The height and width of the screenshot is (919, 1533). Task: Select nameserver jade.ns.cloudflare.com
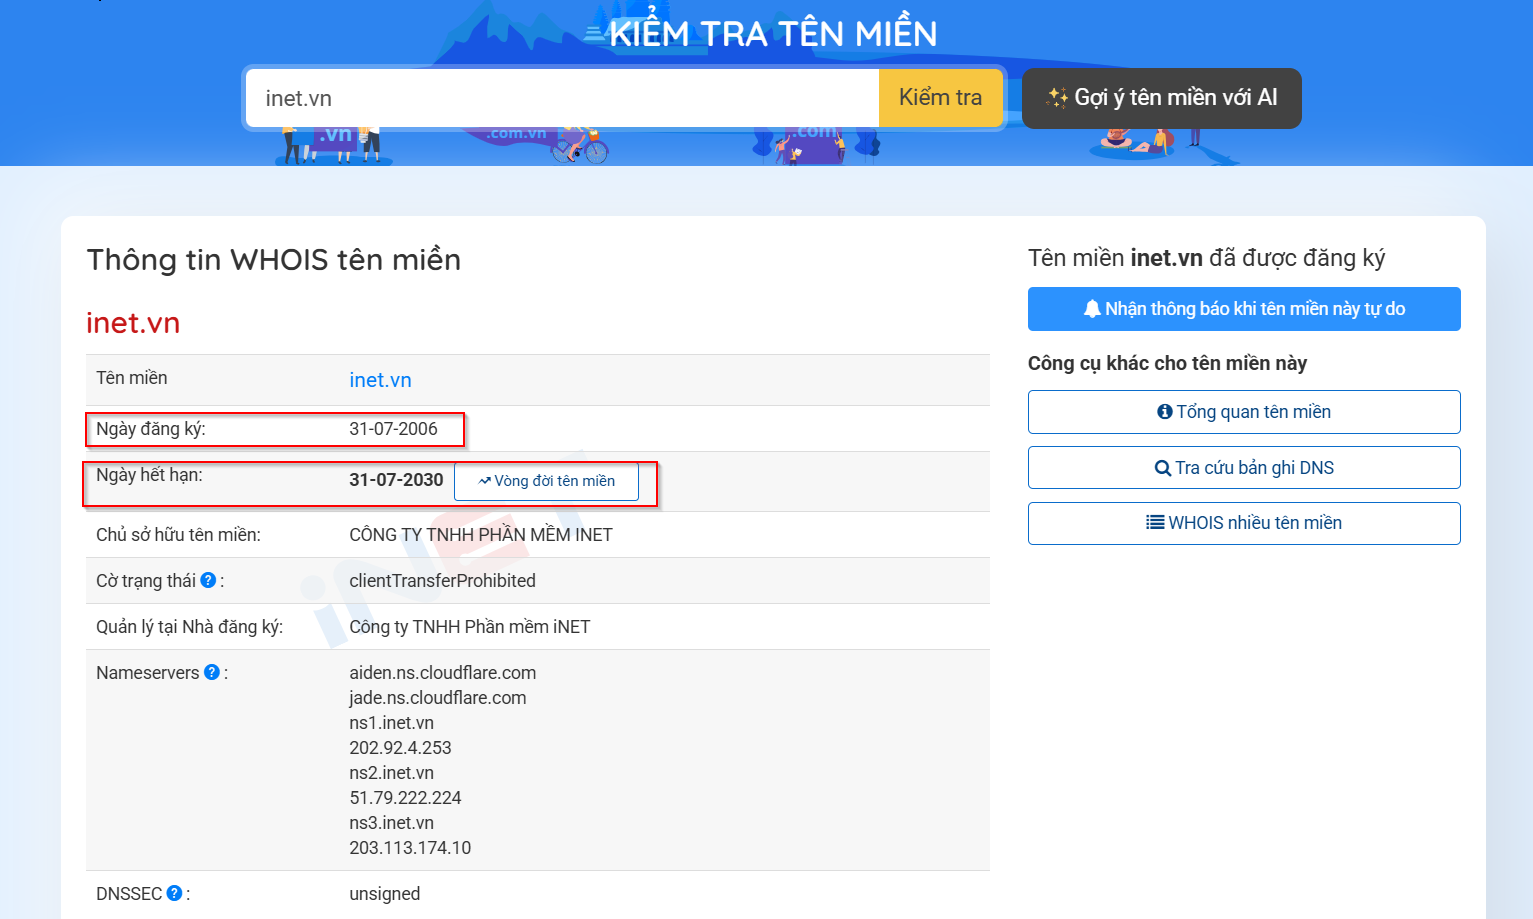pos(437,698)
